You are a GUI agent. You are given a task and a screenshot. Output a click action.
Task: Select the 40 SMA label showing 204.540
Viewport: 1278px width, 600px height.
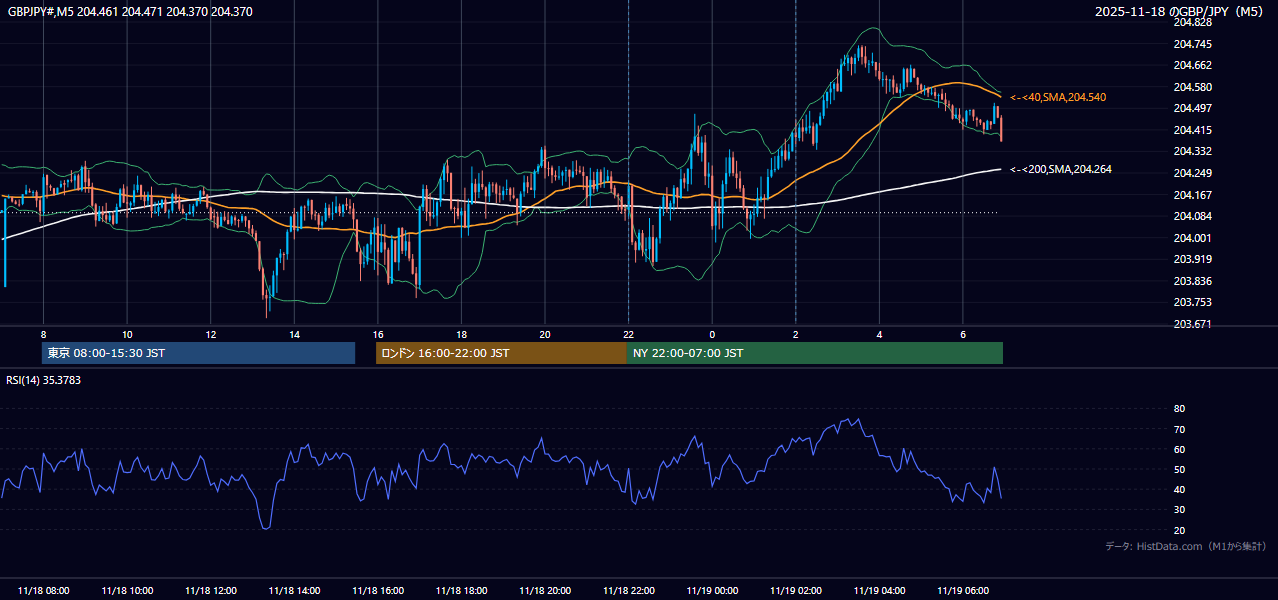click(1058, 97)
